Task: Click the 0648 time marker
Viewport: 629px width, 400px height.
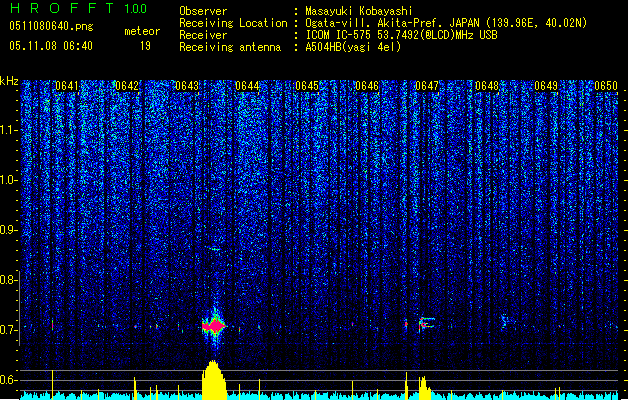Action: [487, 86]
